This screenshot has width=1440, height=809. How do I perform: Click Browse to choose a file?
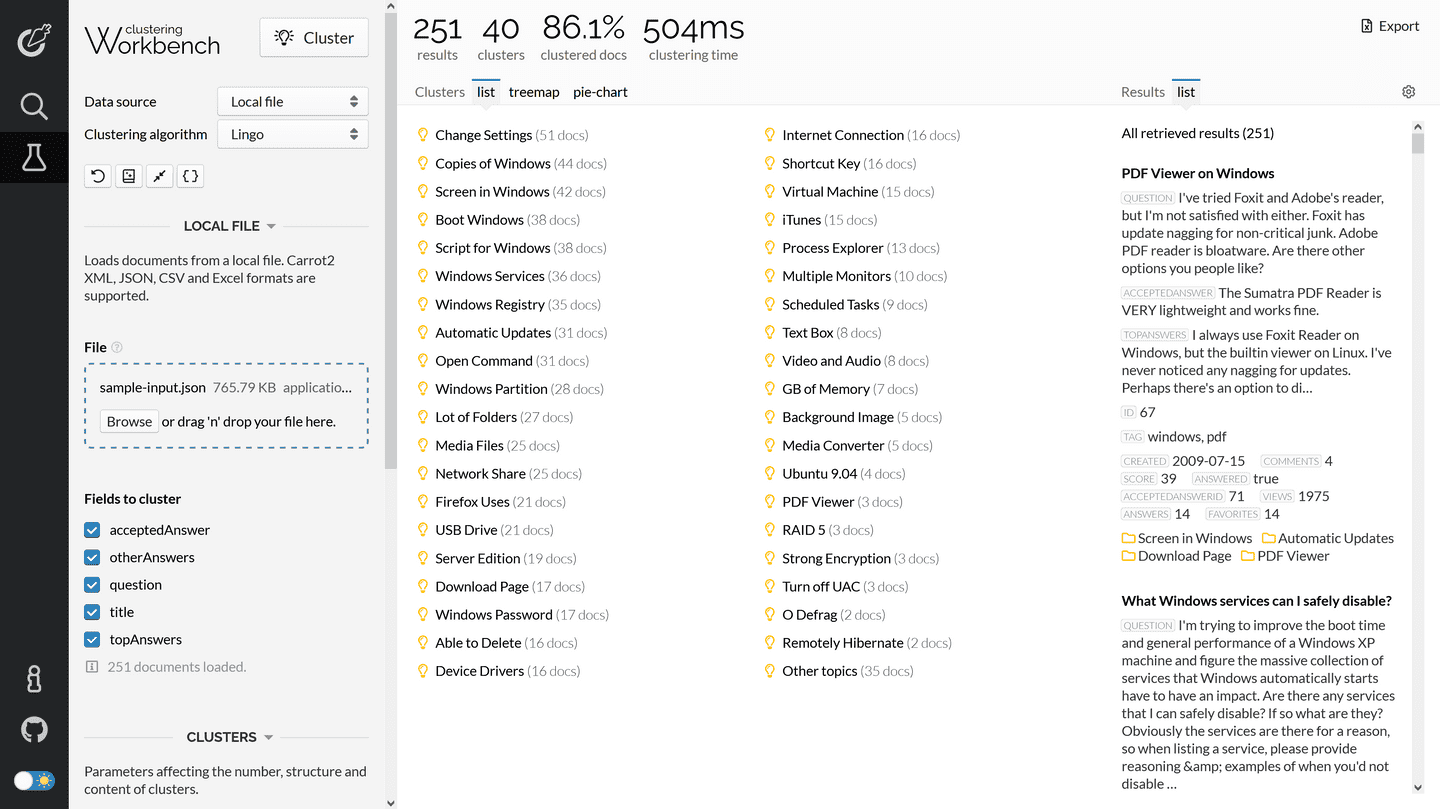(129, 422)
